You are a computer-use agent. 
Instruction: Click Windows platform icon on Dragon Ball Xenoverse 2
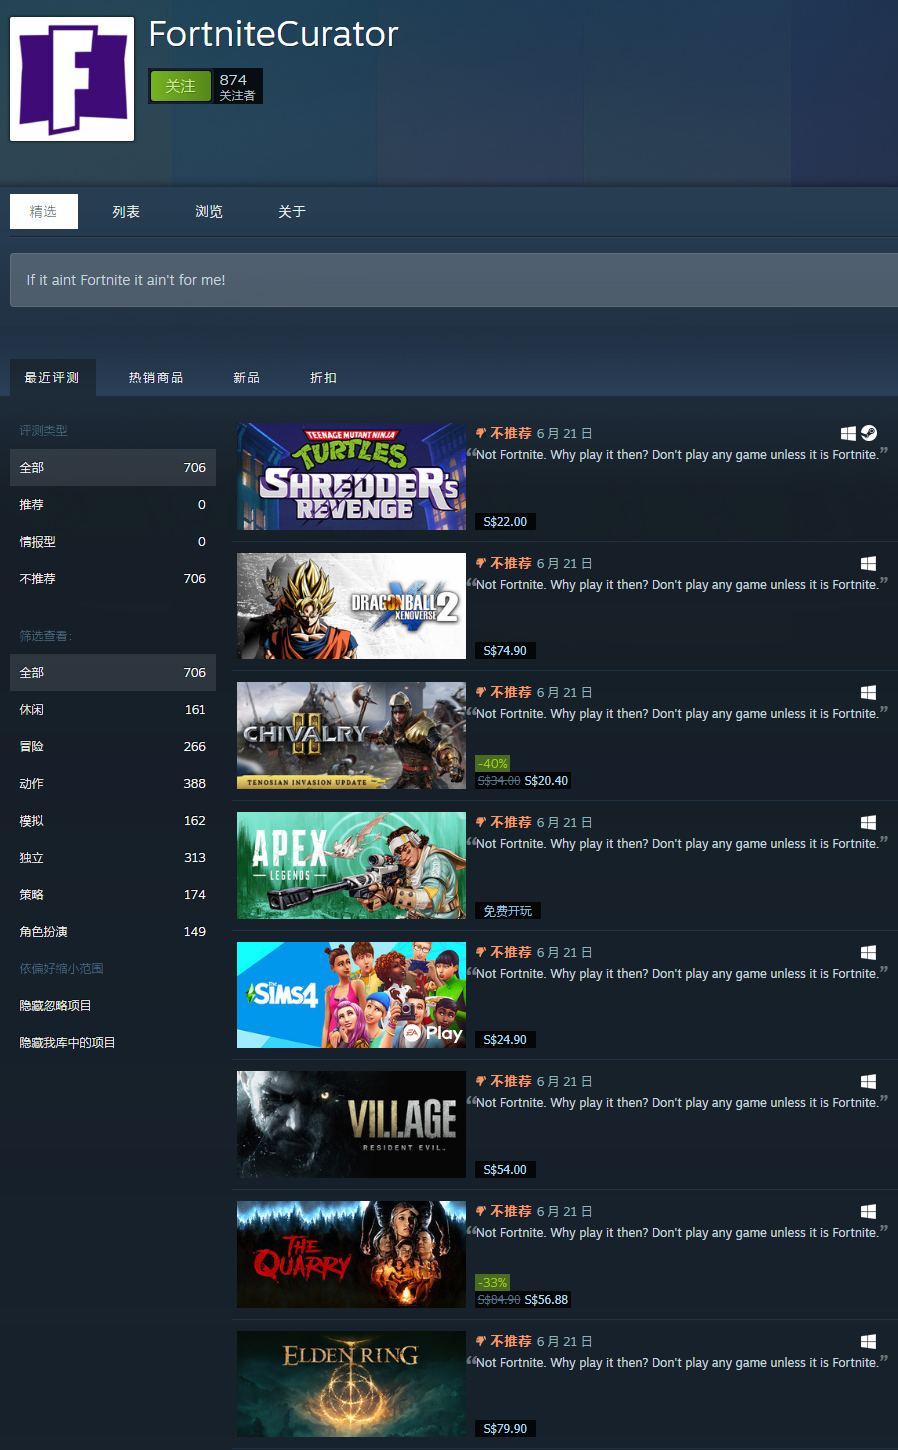click(868, 563)
